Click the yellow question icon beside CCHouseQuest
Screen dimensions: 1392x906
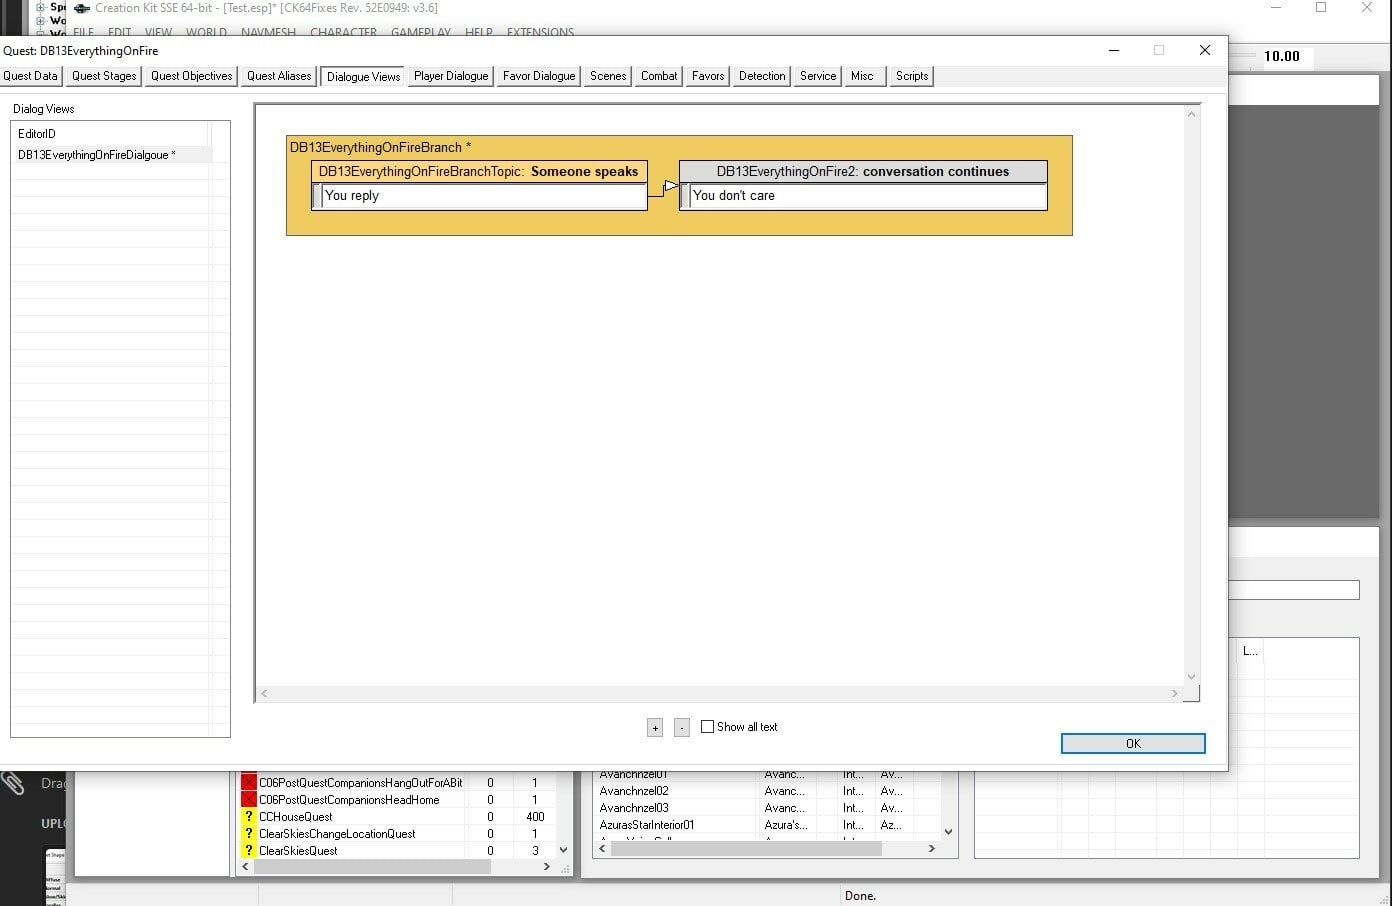pyautogui.click(x=249, y=817)
